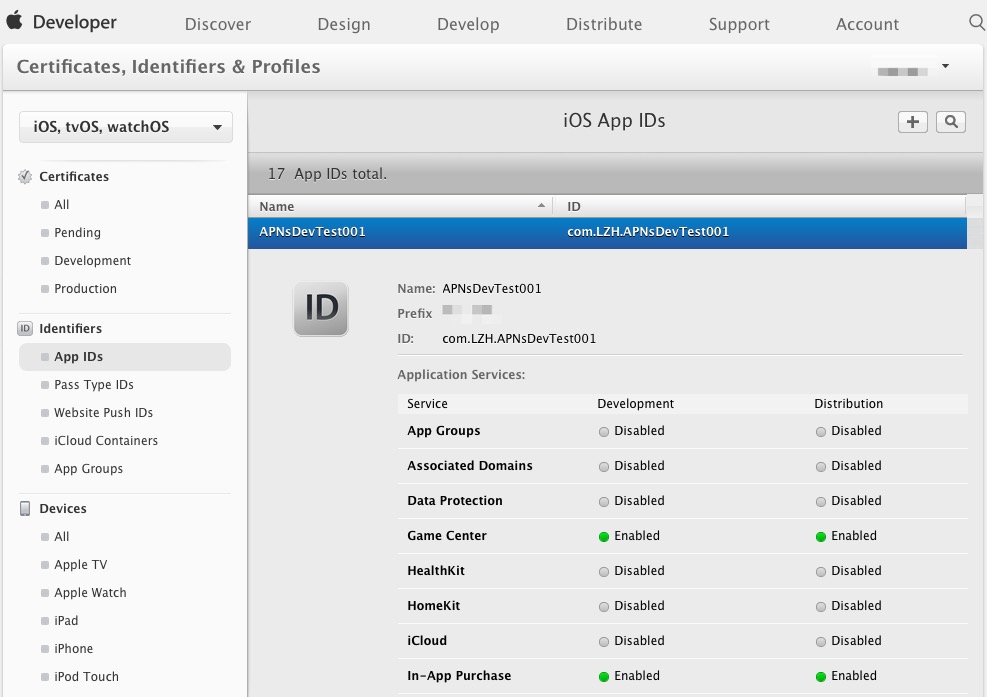
Task: Click iCloud Distribution disabled indicator
Action: [821, 642]
